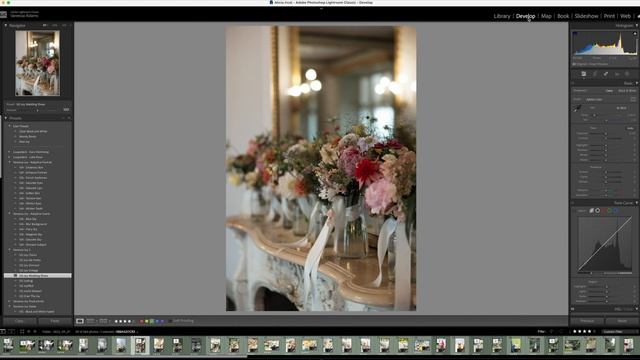Switch to the Map module

546,16
